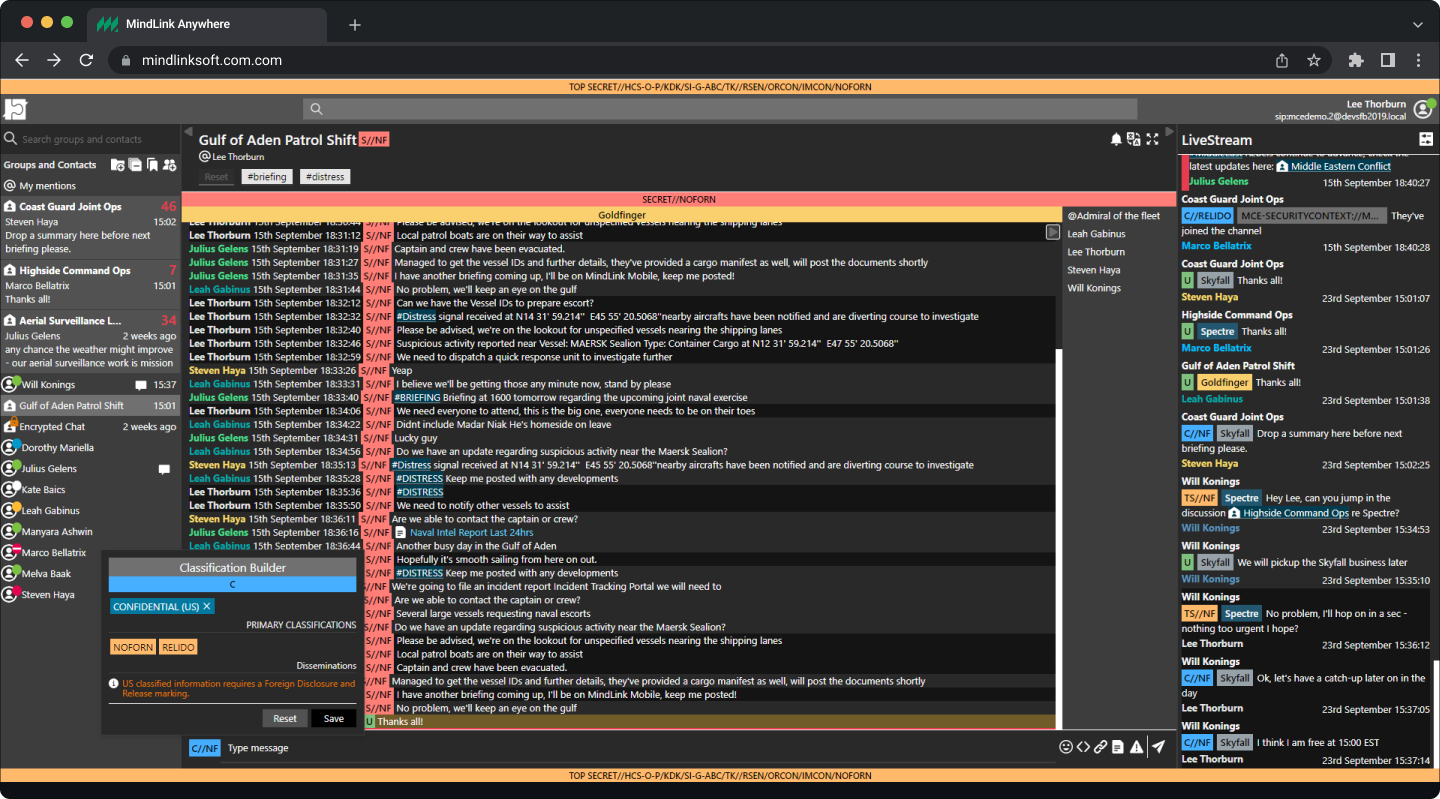Image resolution: width=1440 pixels, height=799 pixels.
Task: Expand the chat to fullscreen view
Action: click(x=1152, y=139)
